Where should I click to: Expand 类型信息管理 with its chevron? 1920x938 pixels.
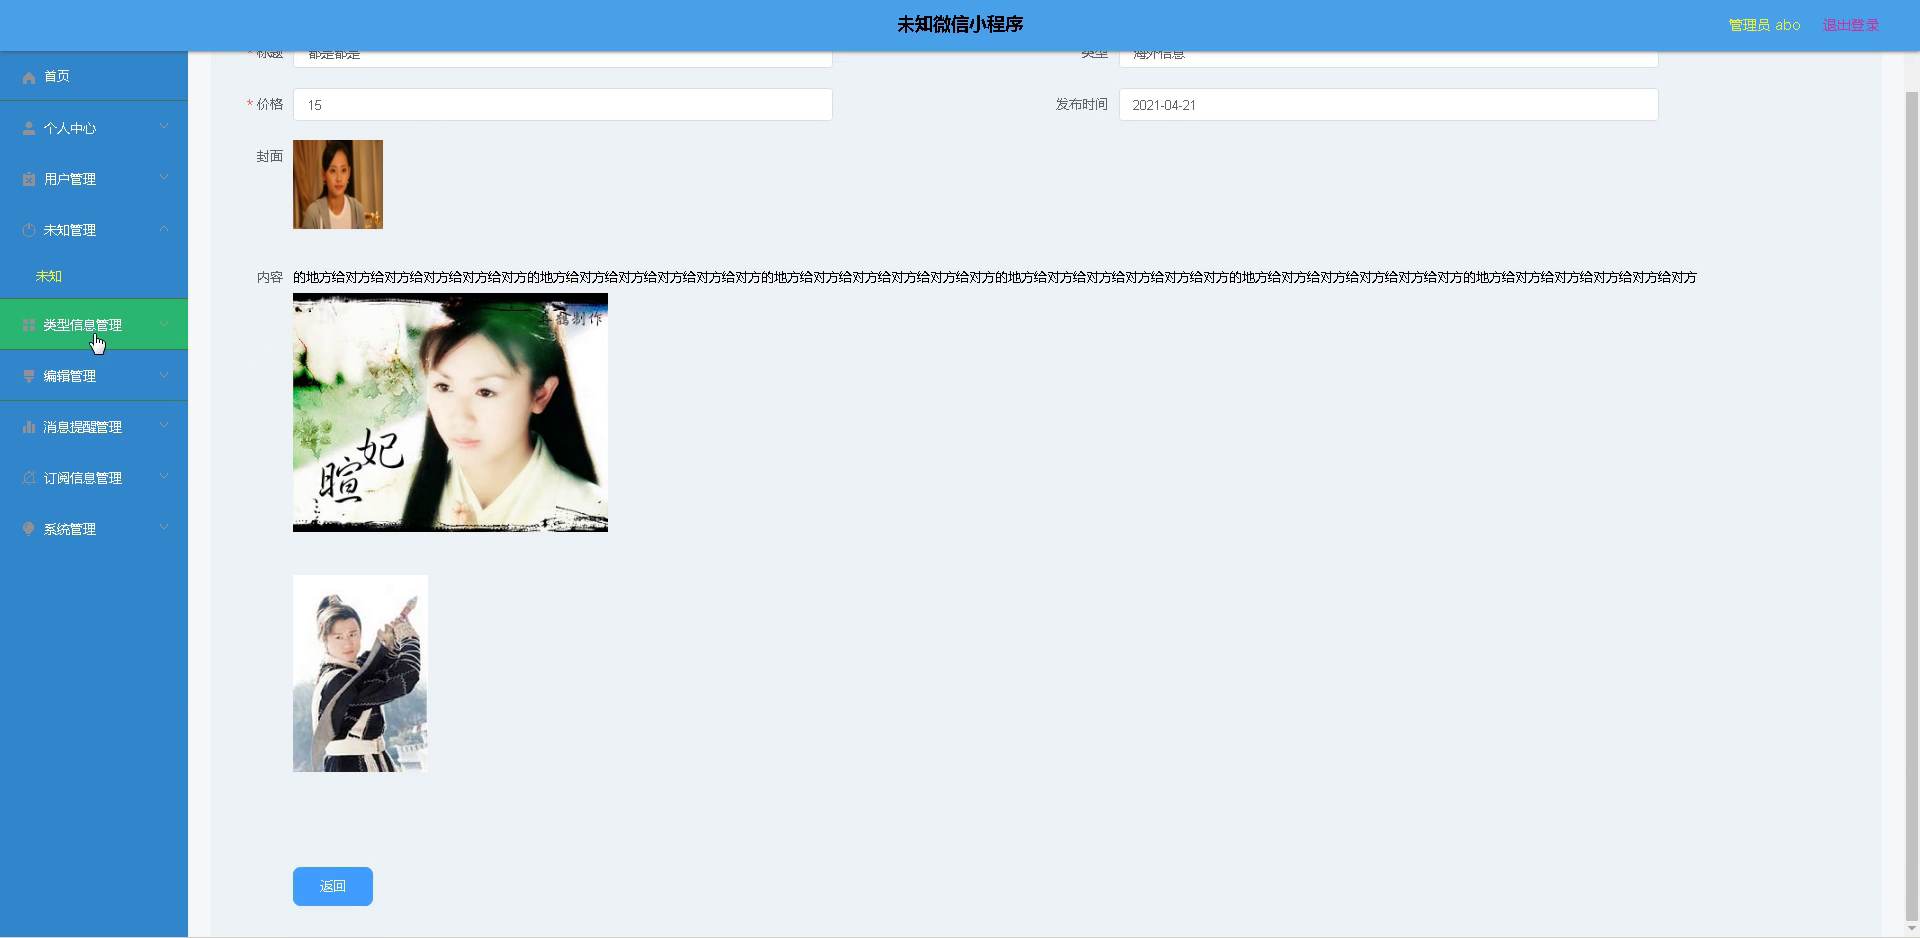click(164, 324)
